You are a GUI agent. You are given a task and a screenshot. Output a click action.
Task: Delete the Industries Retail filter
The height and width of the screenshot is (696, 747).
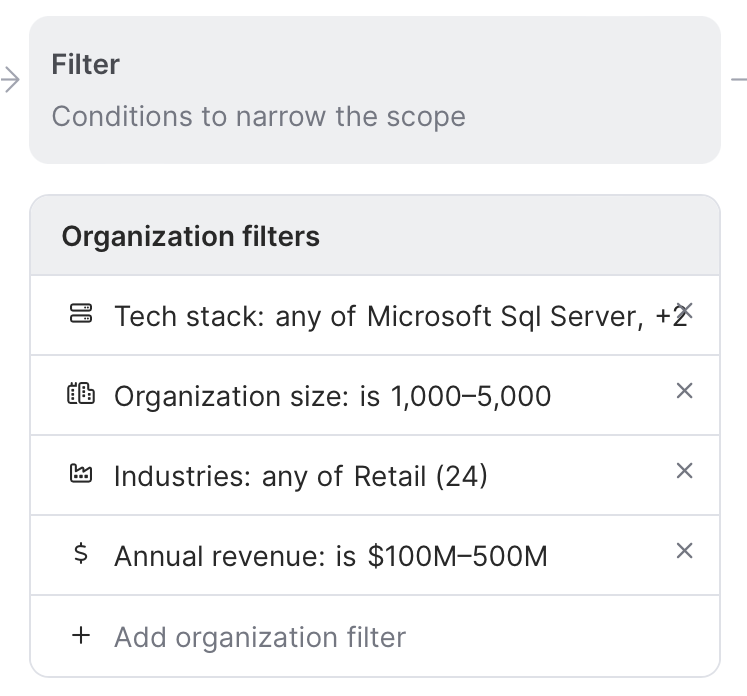685,471
